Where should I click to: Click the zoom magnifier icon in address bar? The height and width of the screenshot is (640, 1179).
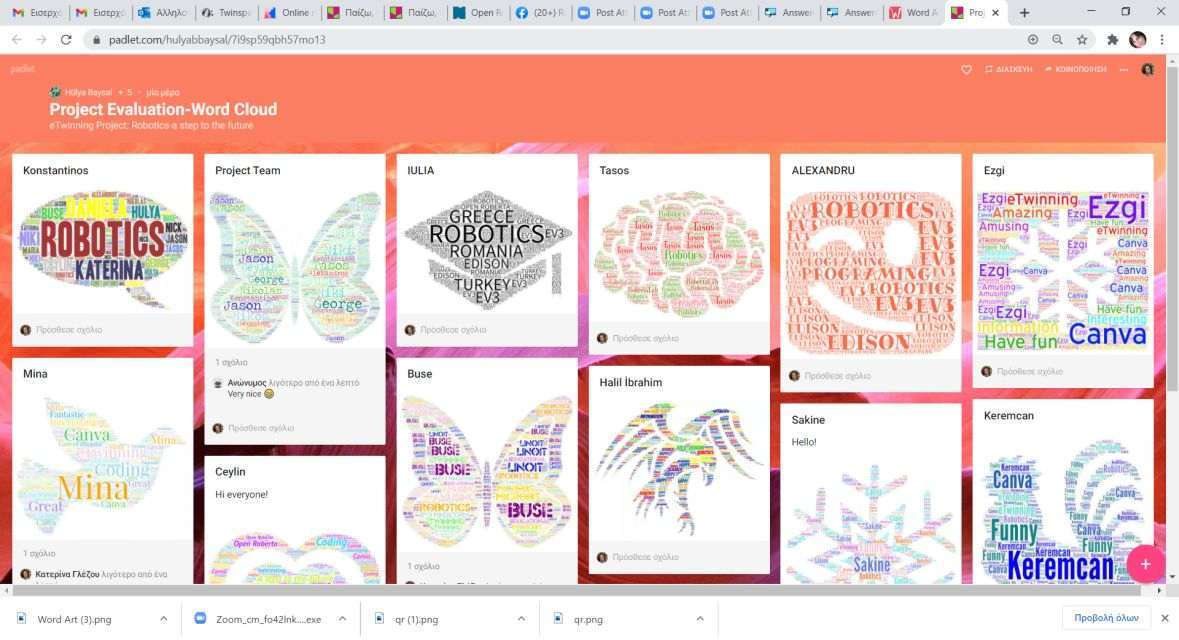click(1057, 40)
